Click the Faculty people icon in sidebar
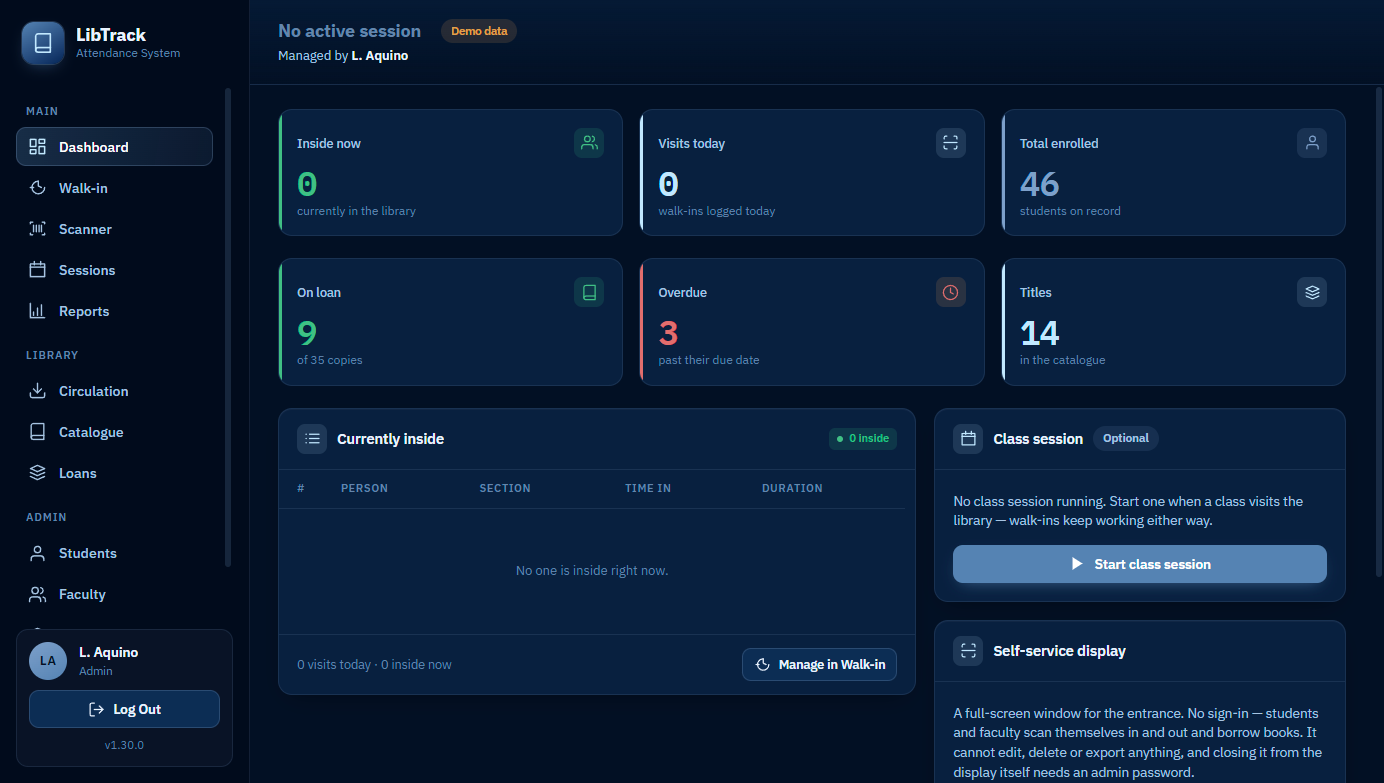The height and width of the screenshot is (783, 1384). 38,594
